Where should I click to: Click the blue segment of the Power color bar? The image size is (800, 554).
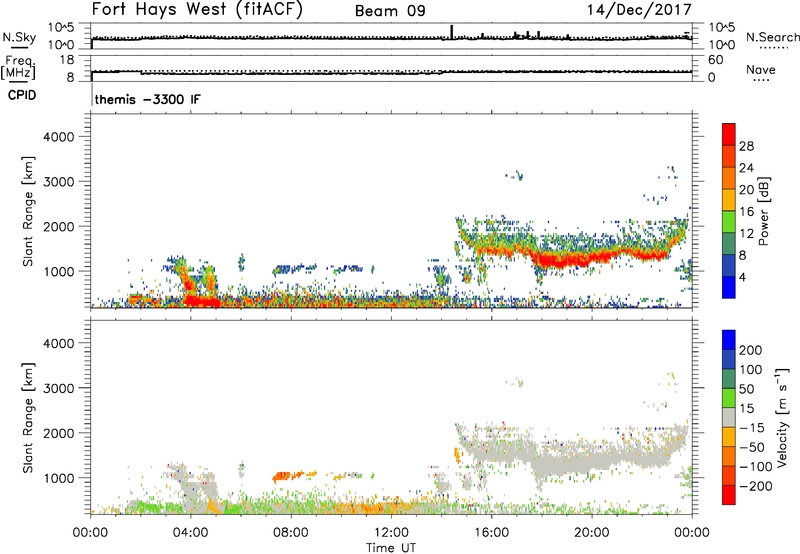729,287
